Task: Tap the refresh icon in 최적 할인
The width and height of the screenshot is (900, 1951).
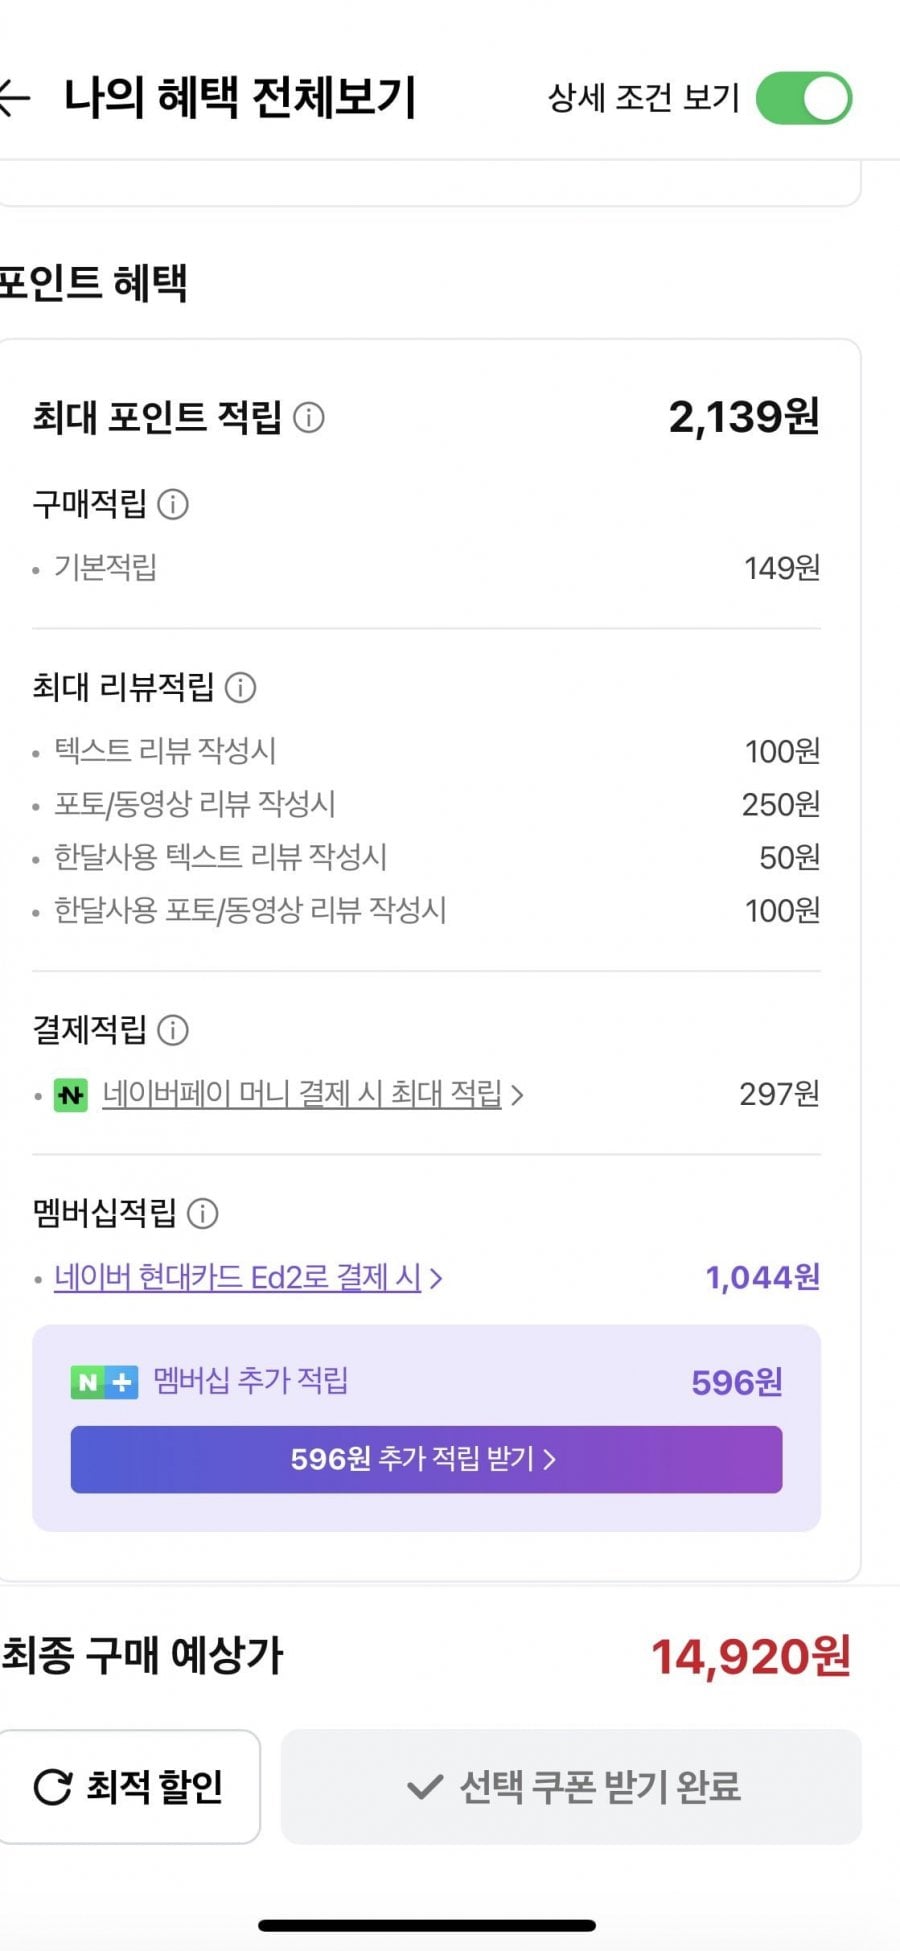Action: point(53,1787)
